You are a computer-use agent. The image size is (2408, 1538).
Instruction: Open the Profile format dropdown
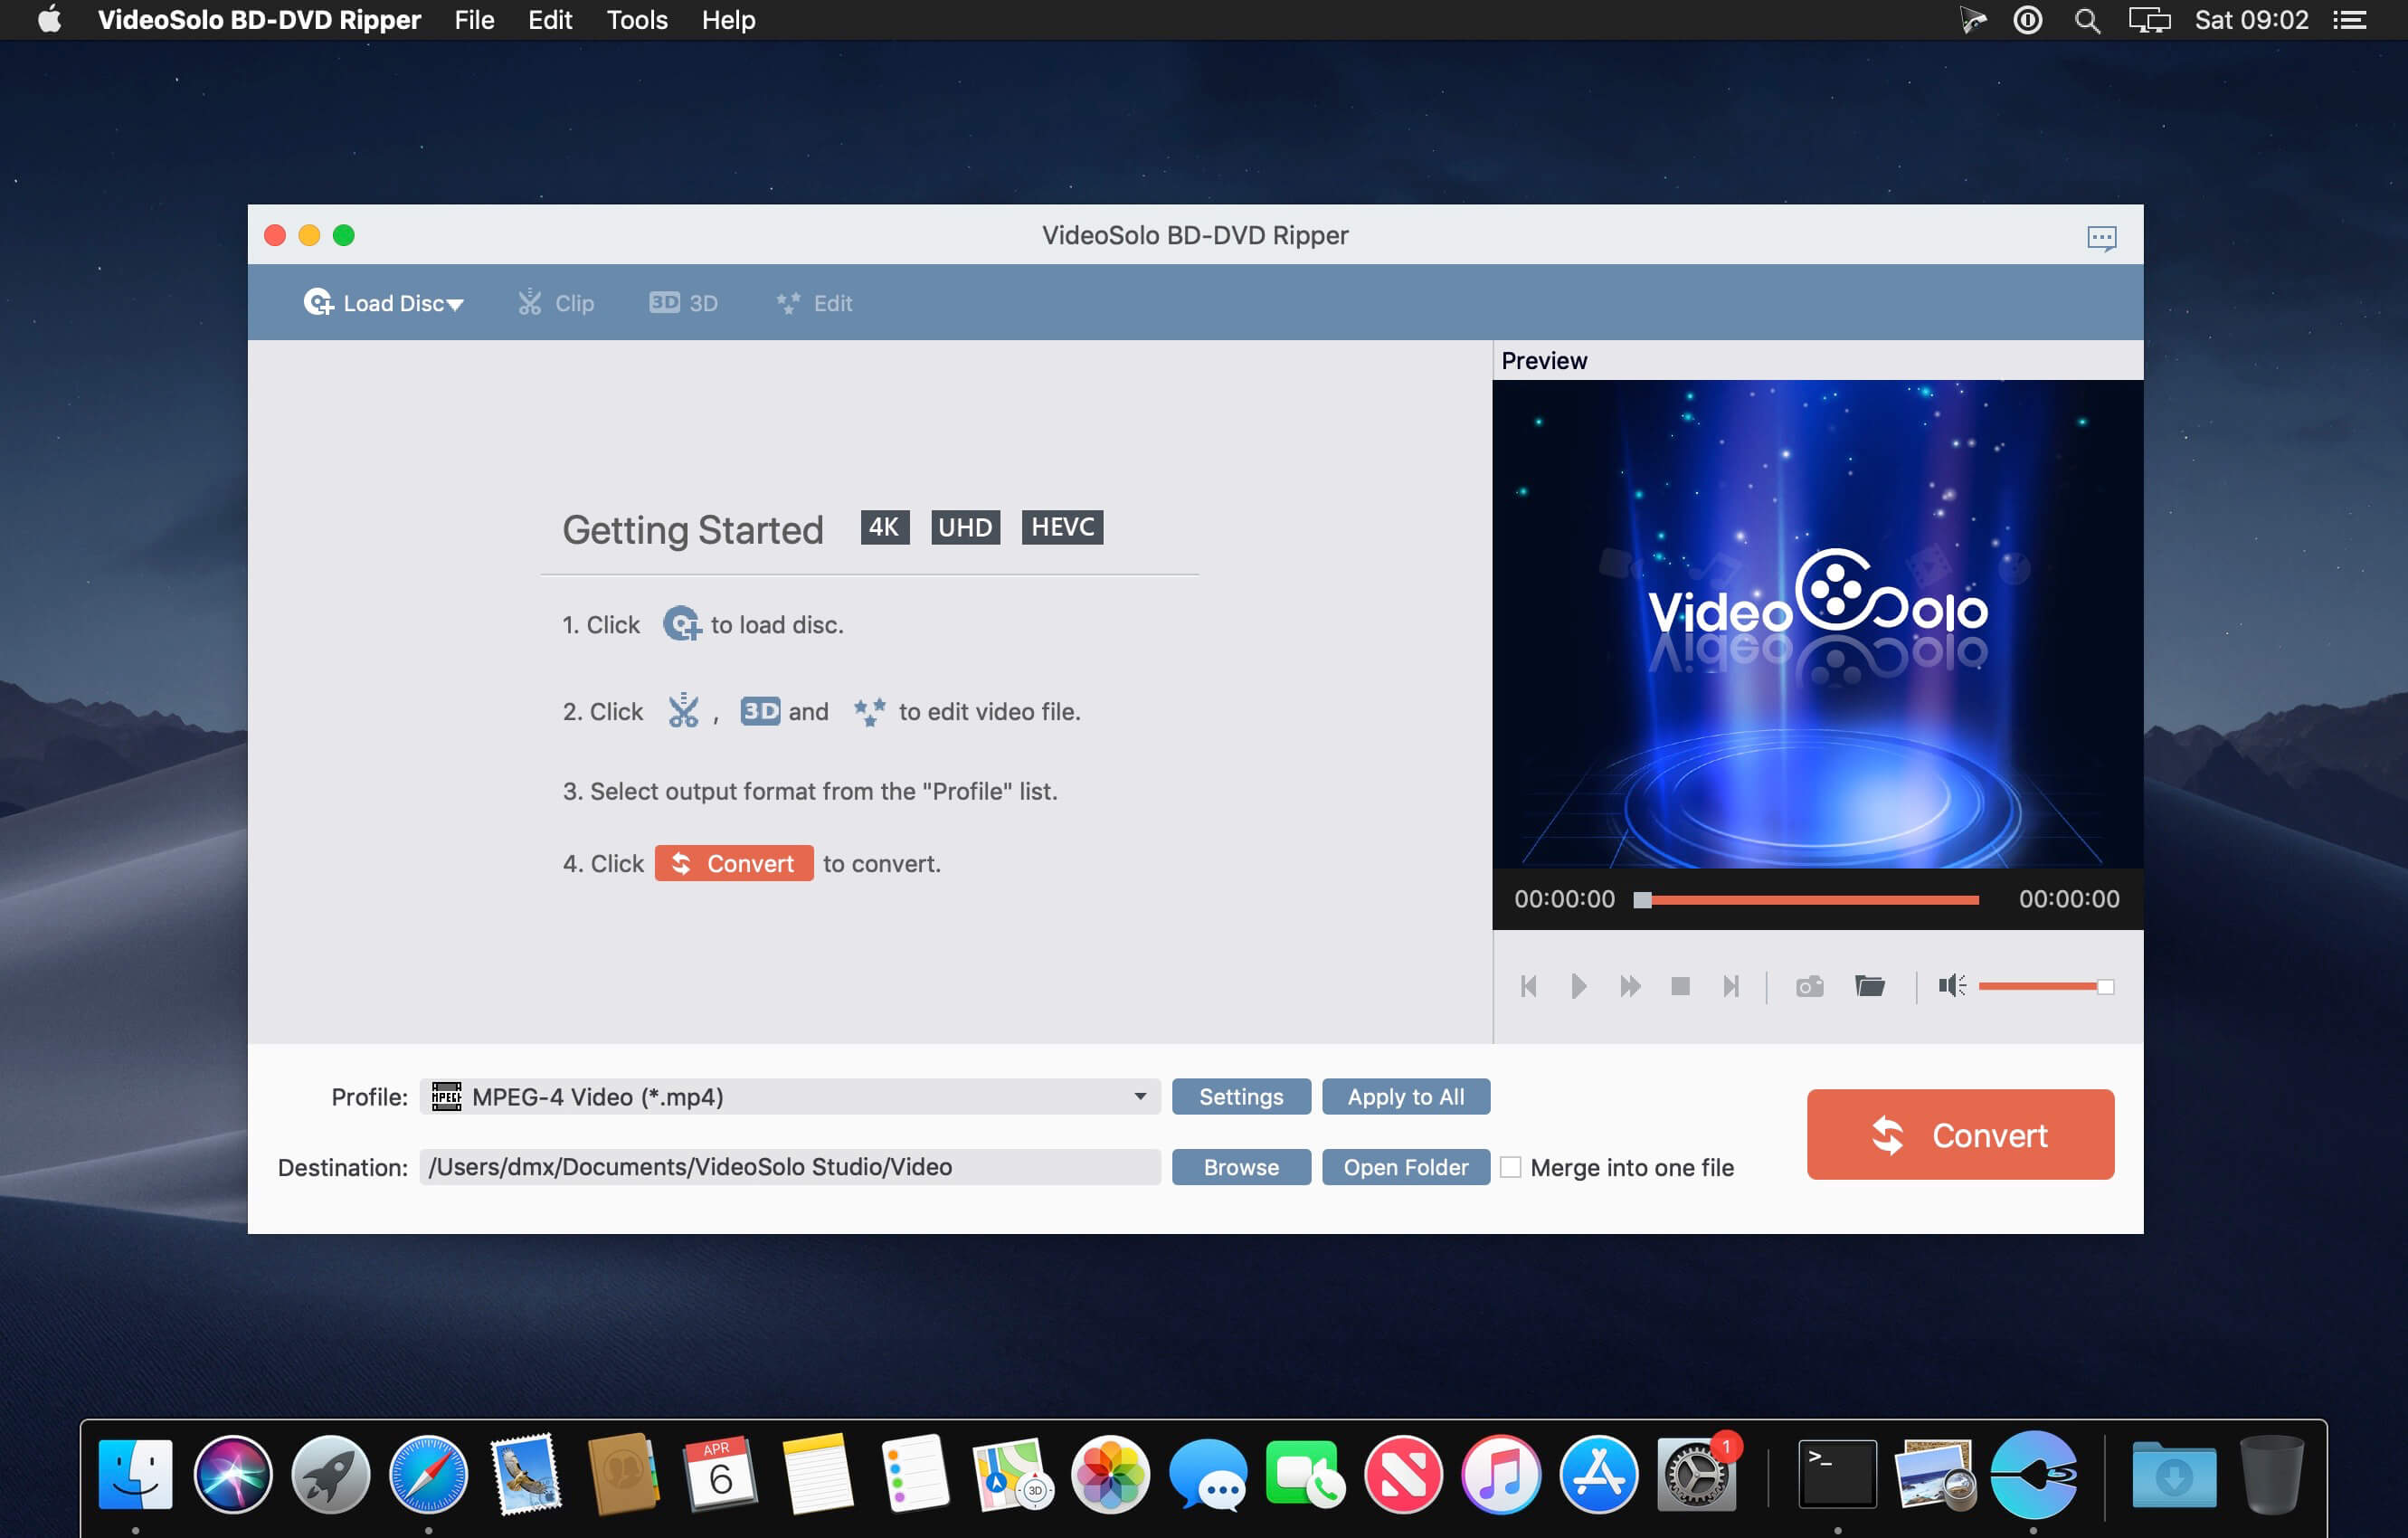click(x=790, y=1097)
